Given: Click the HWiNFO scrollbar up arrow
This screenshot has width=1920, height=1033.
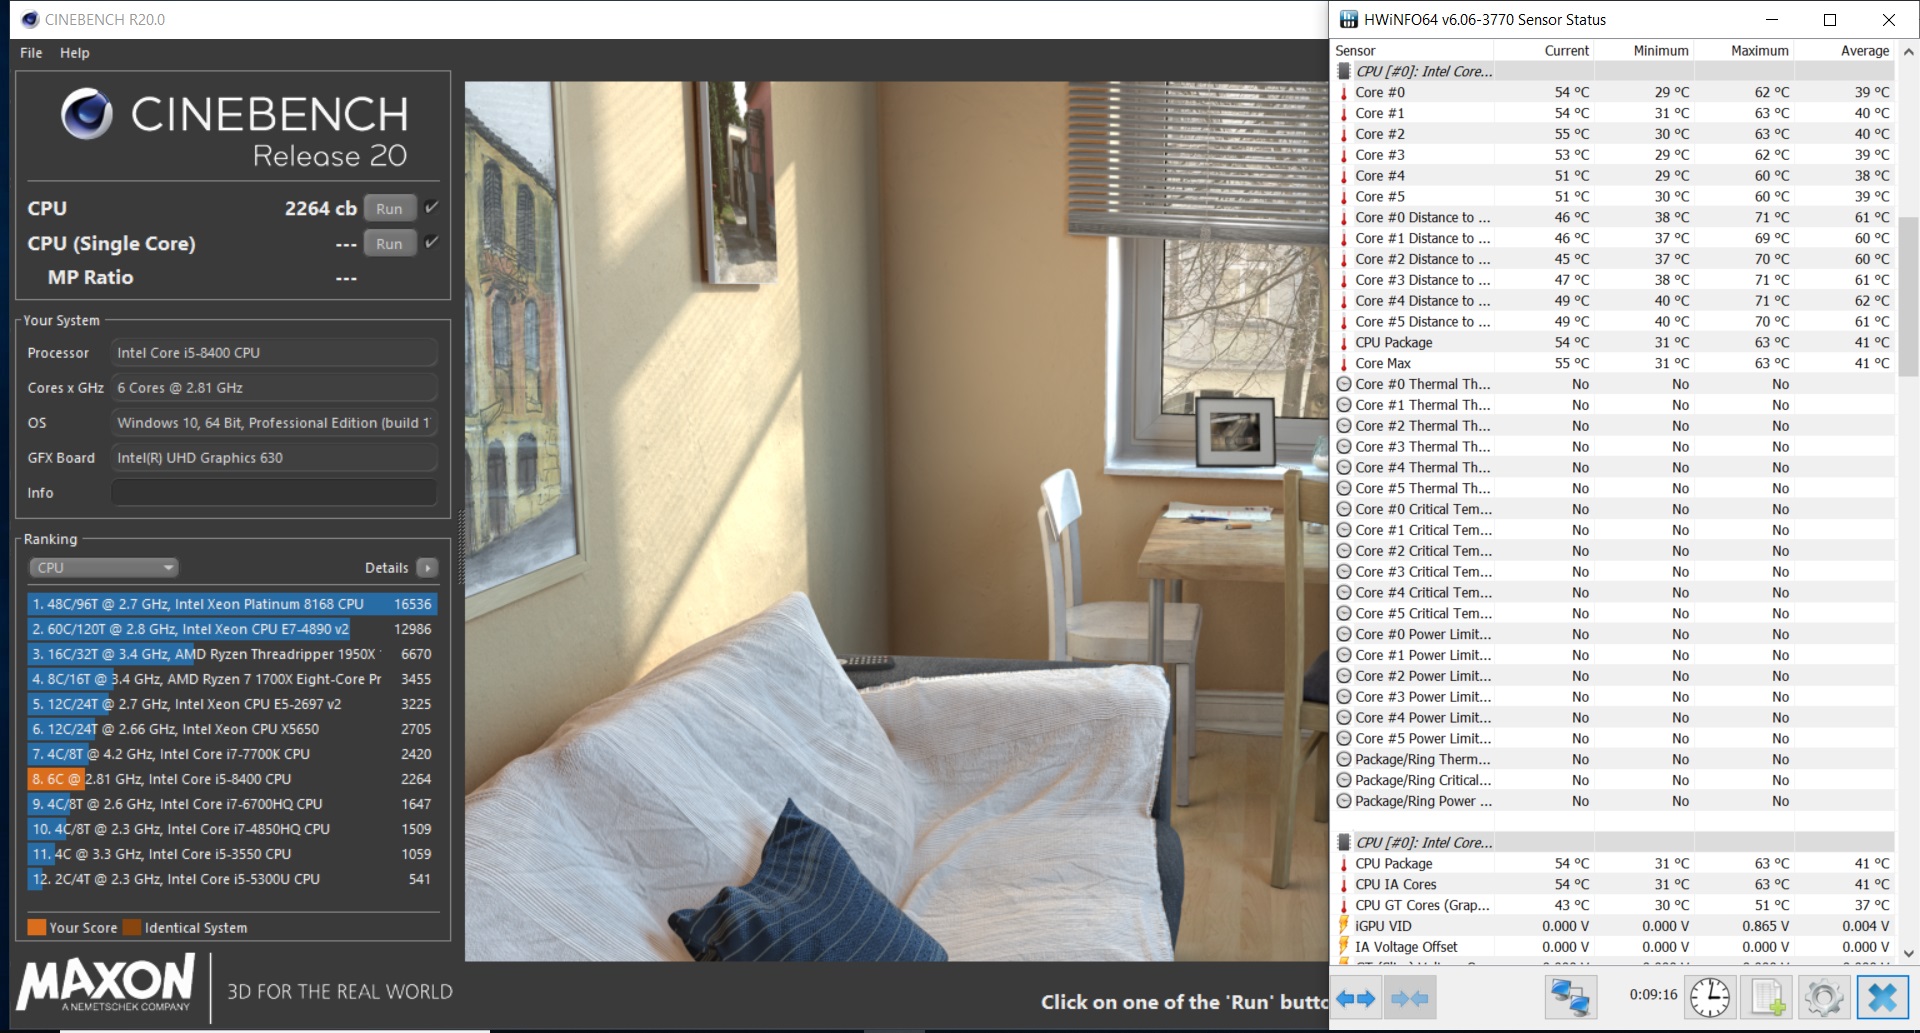Looking at the screenshot, I should (x=1908, y=51).
